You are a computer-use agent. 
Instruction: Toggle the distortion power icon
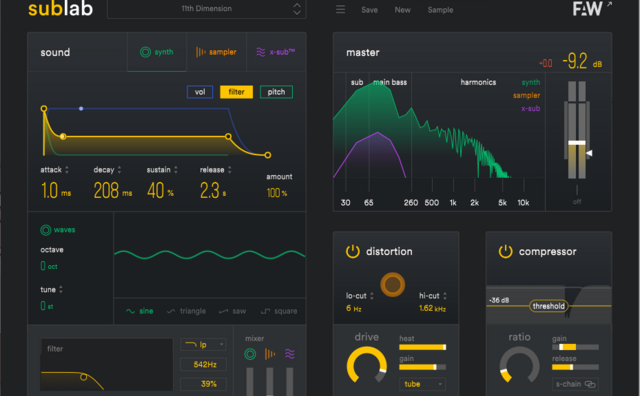353,251
